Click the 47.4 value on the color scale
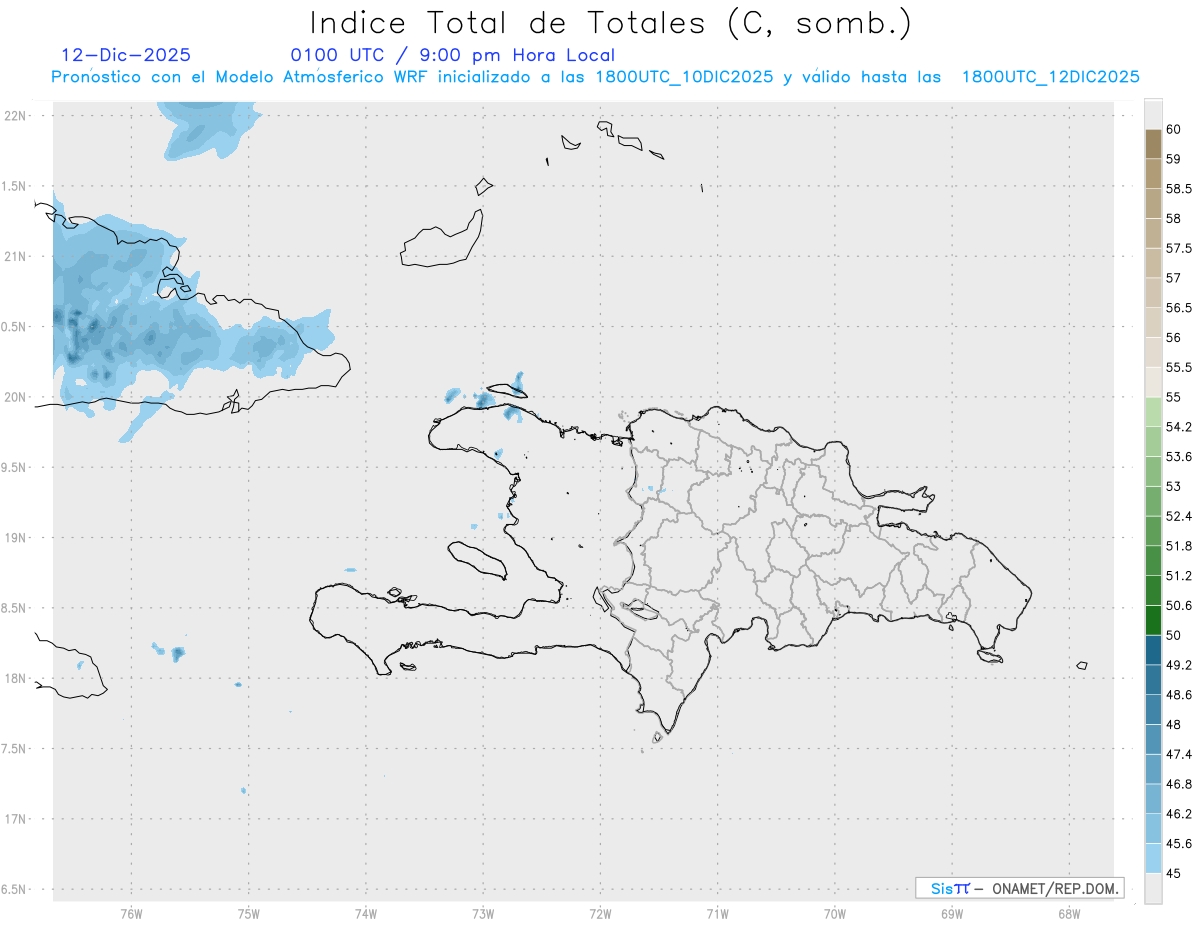This screenshot has width=1200, height=927. tap(1178, 754)
